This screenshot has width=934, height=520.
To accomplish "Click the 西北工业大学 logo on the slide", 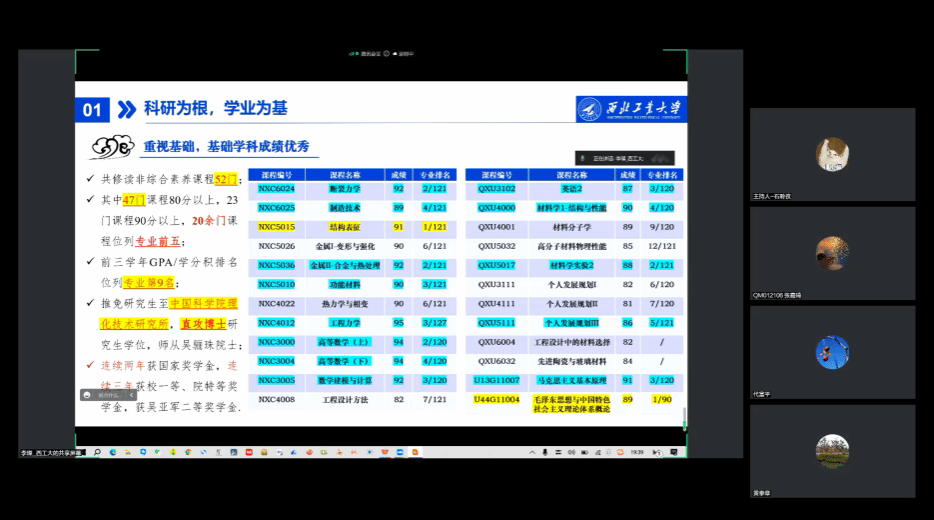I will (x=630, y=109).
